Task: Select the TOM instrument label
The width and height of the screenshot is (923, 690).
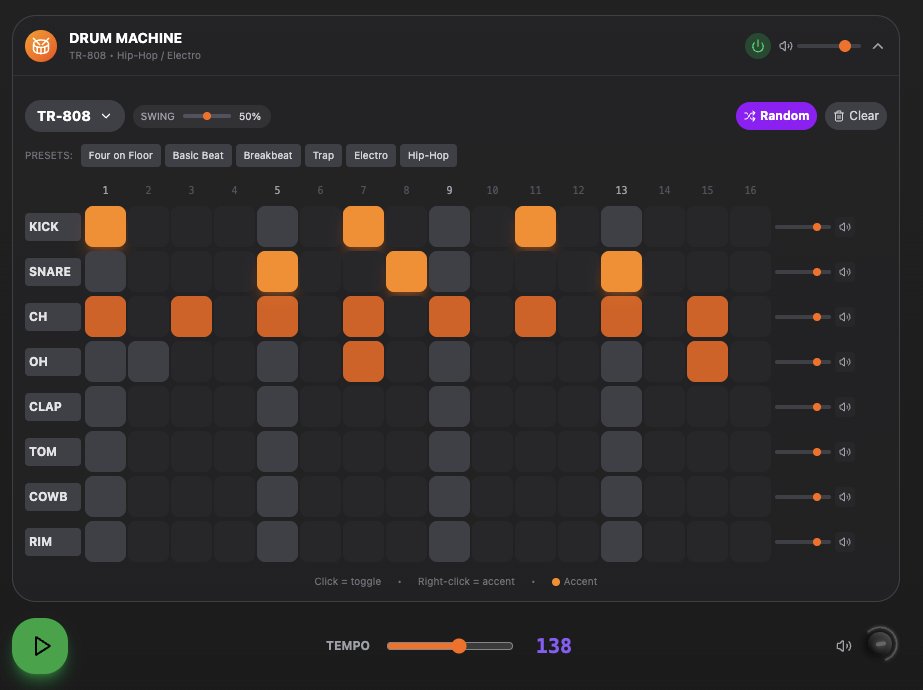Action: tap(53, 452)
